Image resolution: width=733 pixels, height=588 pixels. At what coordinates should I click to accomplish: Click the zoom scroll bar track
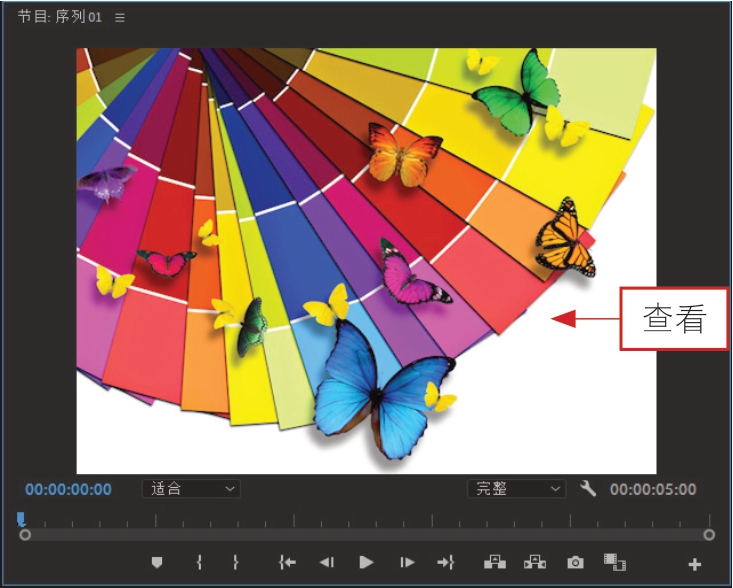(367, 535)
